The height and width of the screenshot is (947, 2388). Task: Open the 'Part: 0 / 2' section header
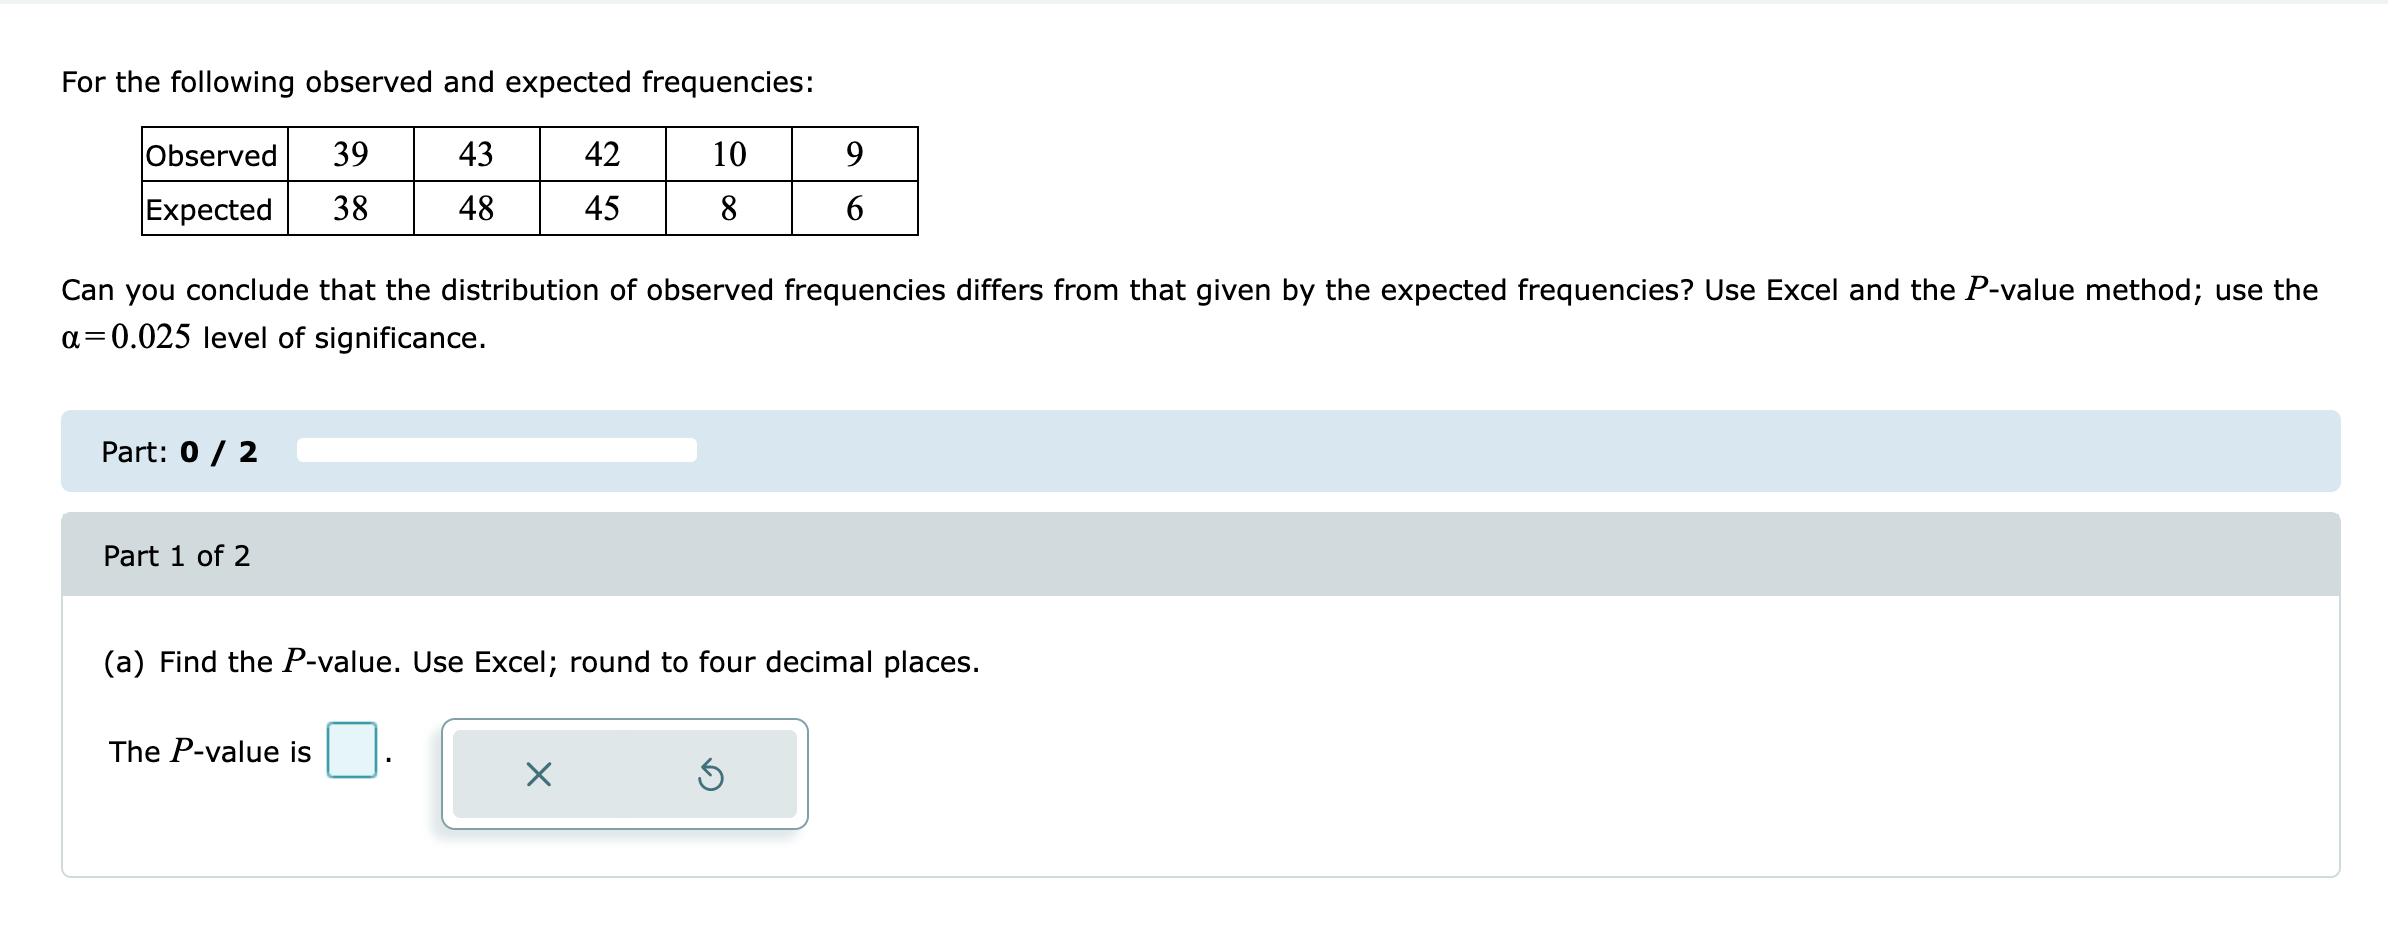pyautogui.click(x=178, y=452)
